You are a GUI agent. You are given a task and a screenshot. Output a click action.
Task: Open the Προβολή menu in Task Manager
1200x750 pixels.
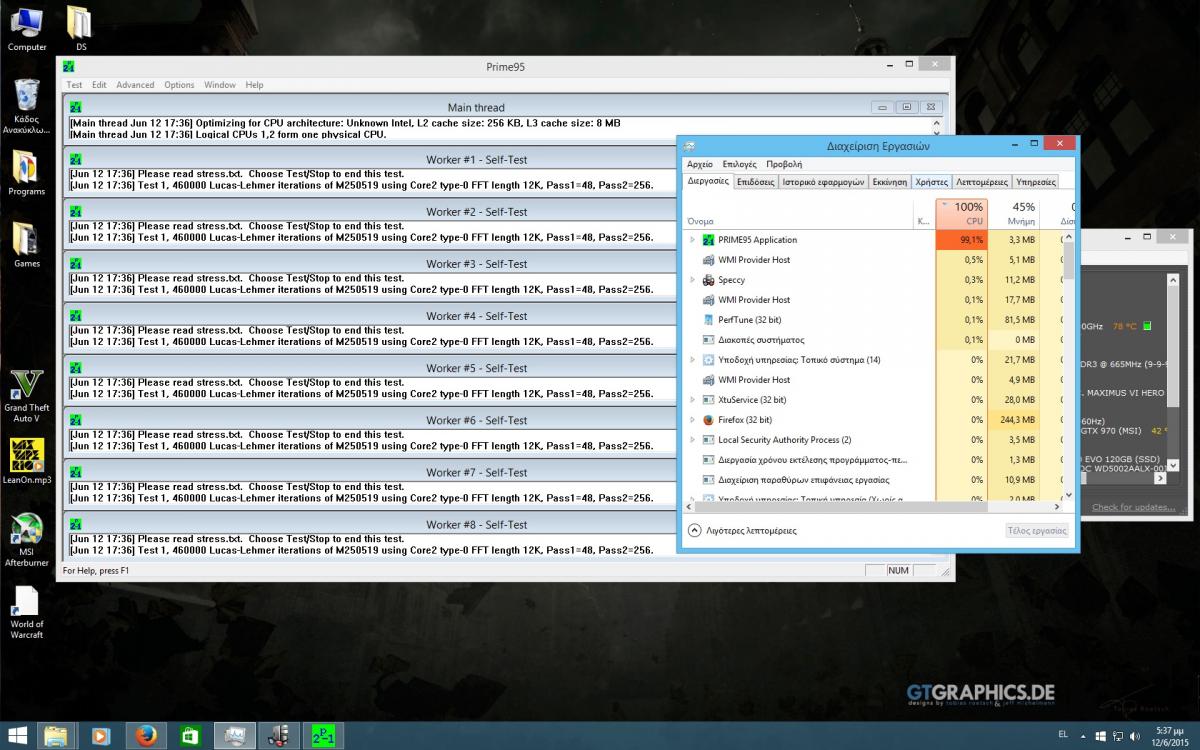click(x=784, y=164)
